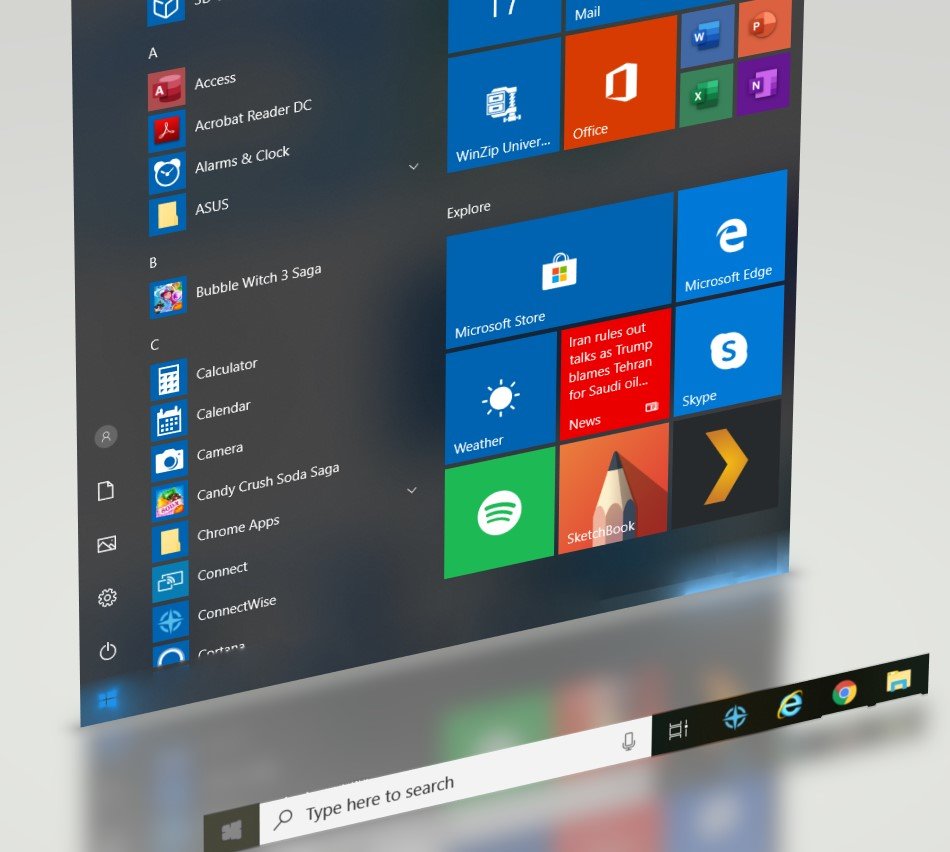Screen dimensions: 950x852
Task: Open the News live tile headline
Action: (x=613, y=372)
